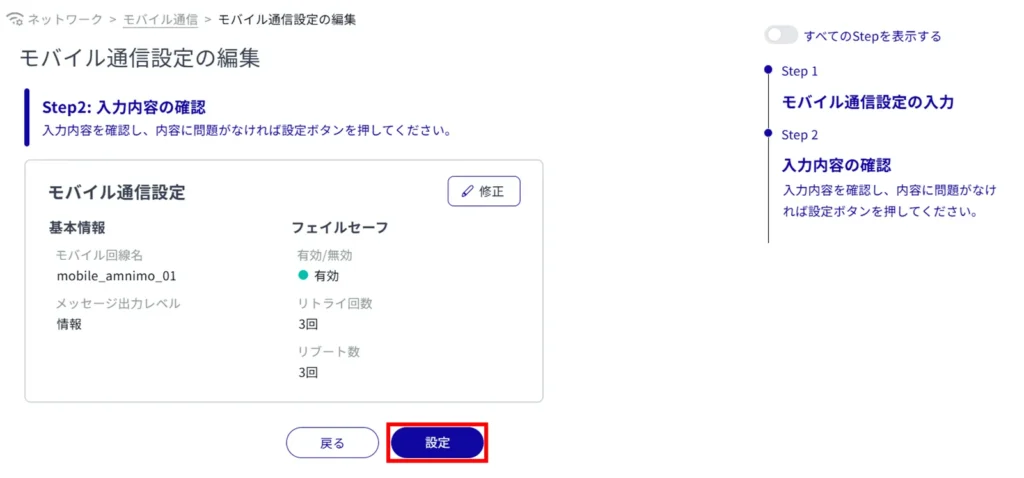Go to モバイル通信 breadcrumb link
The height and width of the screenshot is (478, 1024).
(x=160, y=19)
